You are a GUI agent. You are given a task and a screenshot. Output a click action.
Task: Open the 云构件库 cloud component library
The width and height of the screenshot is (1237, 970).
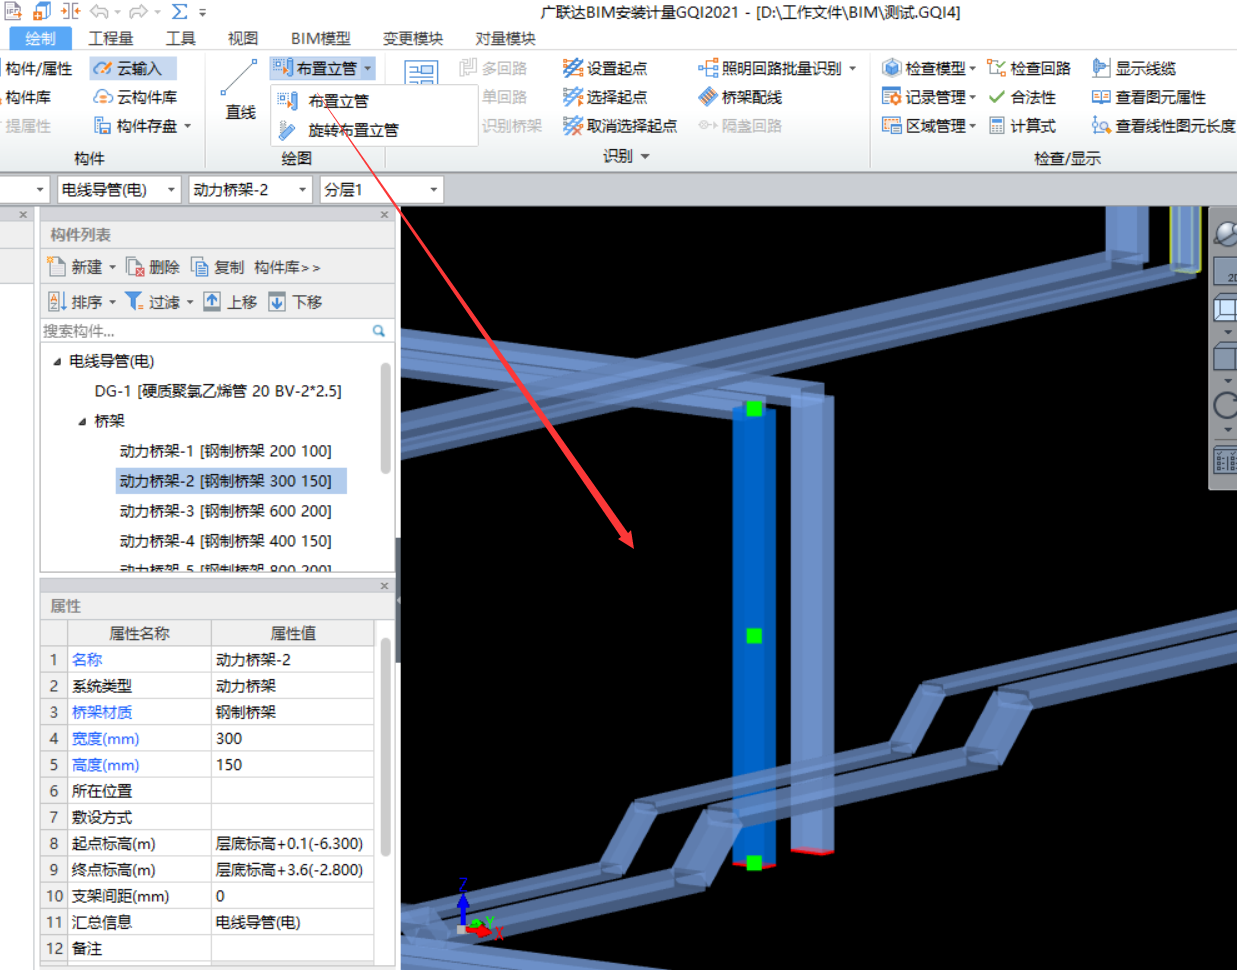pyautogui.click(x=136, y=97)
